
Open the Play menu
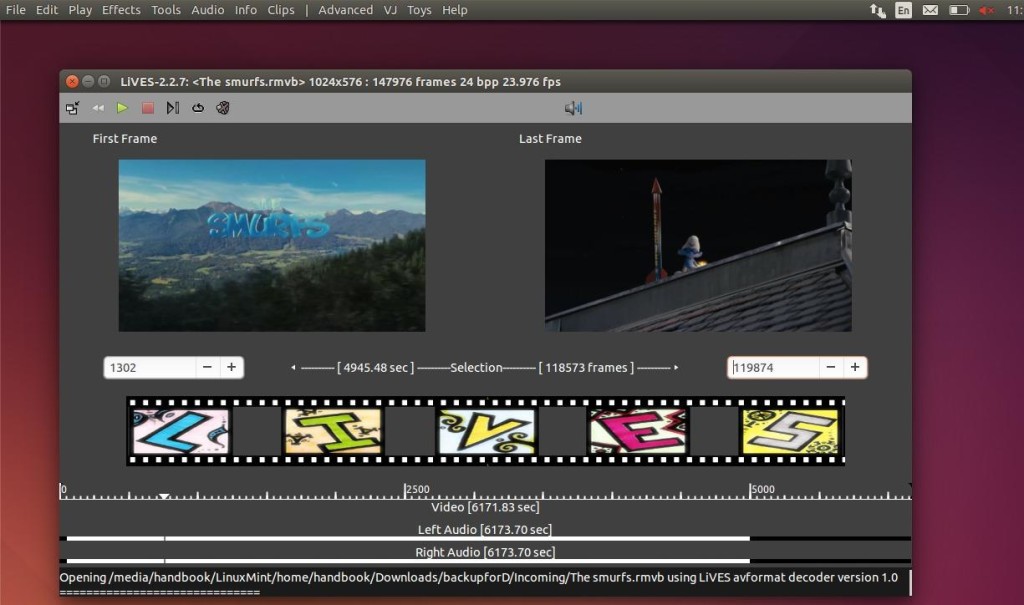coord(80,10)
